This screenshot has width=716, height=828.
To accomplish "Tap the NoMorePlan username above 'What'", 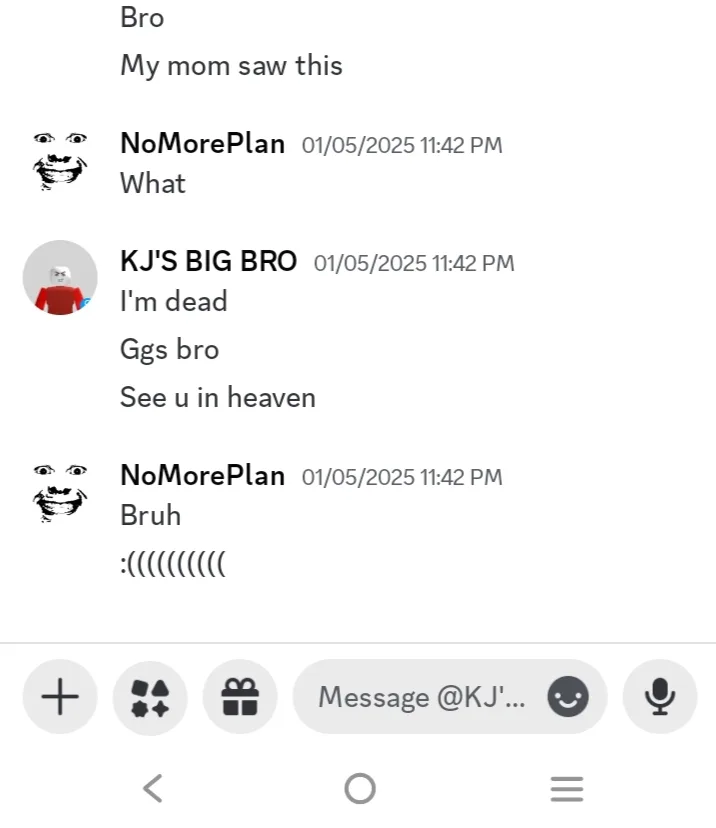I will click(203, 144).
